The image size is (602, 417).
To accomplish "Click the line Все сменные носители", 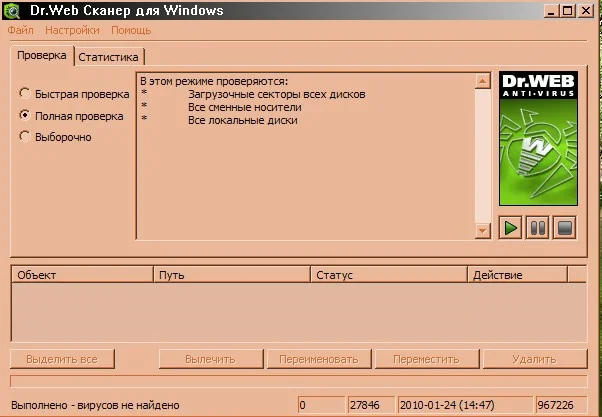I will tap(245, 107).
